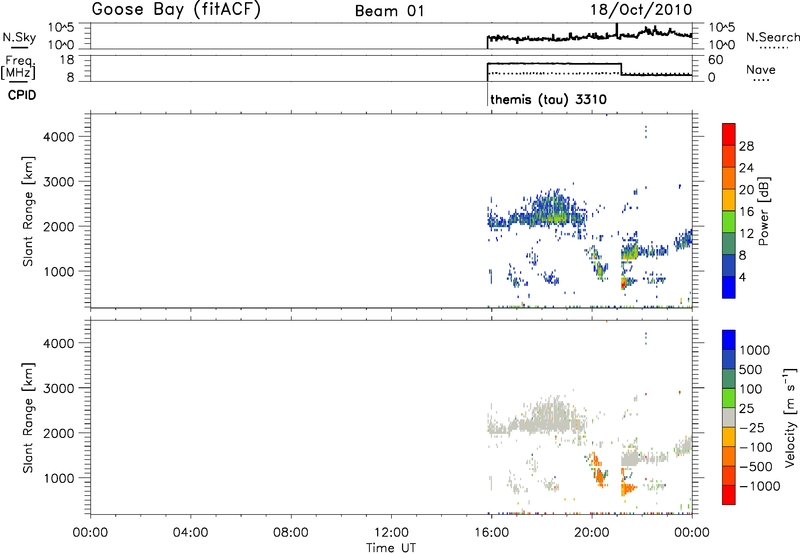The image size is (800, 554).
Task: Click the bottom blue swatch below 4 dB
Action: (729, 287)
